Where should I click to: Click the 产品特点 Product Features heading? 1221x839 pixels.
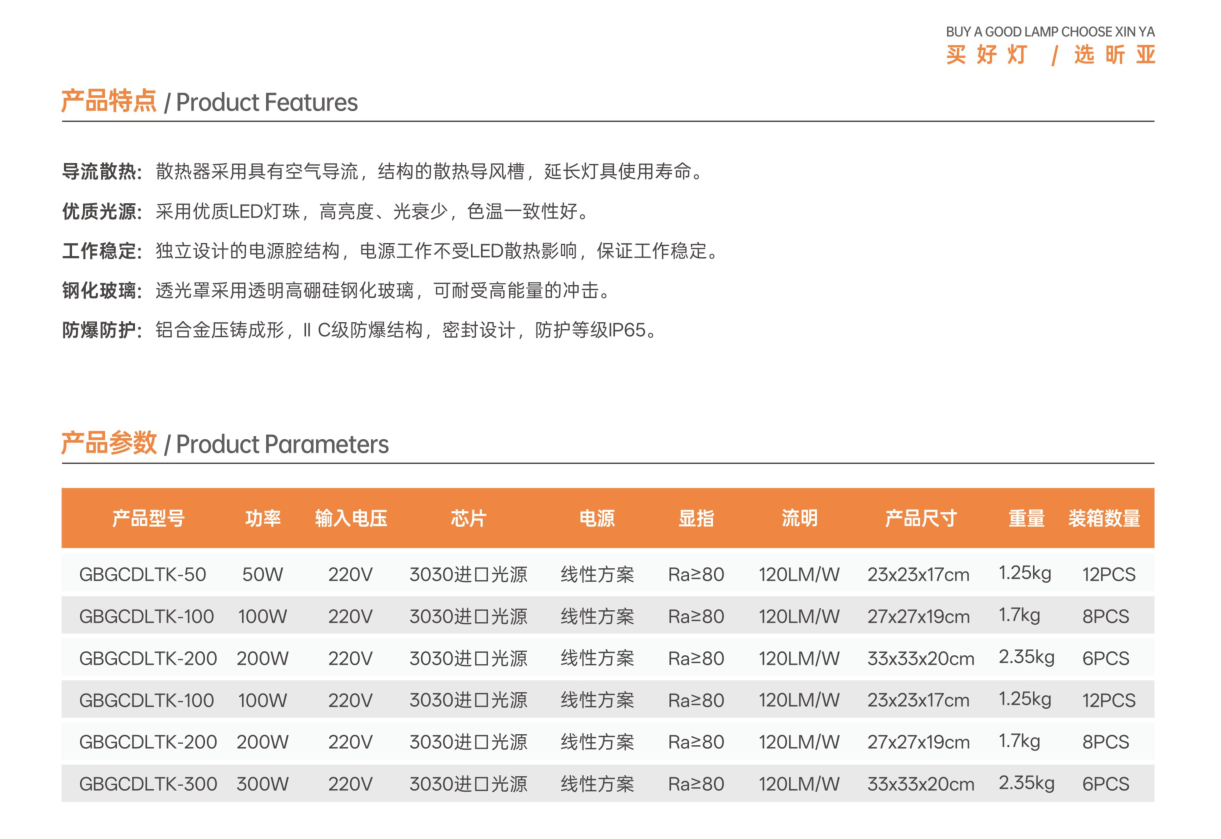pos(209,102)
